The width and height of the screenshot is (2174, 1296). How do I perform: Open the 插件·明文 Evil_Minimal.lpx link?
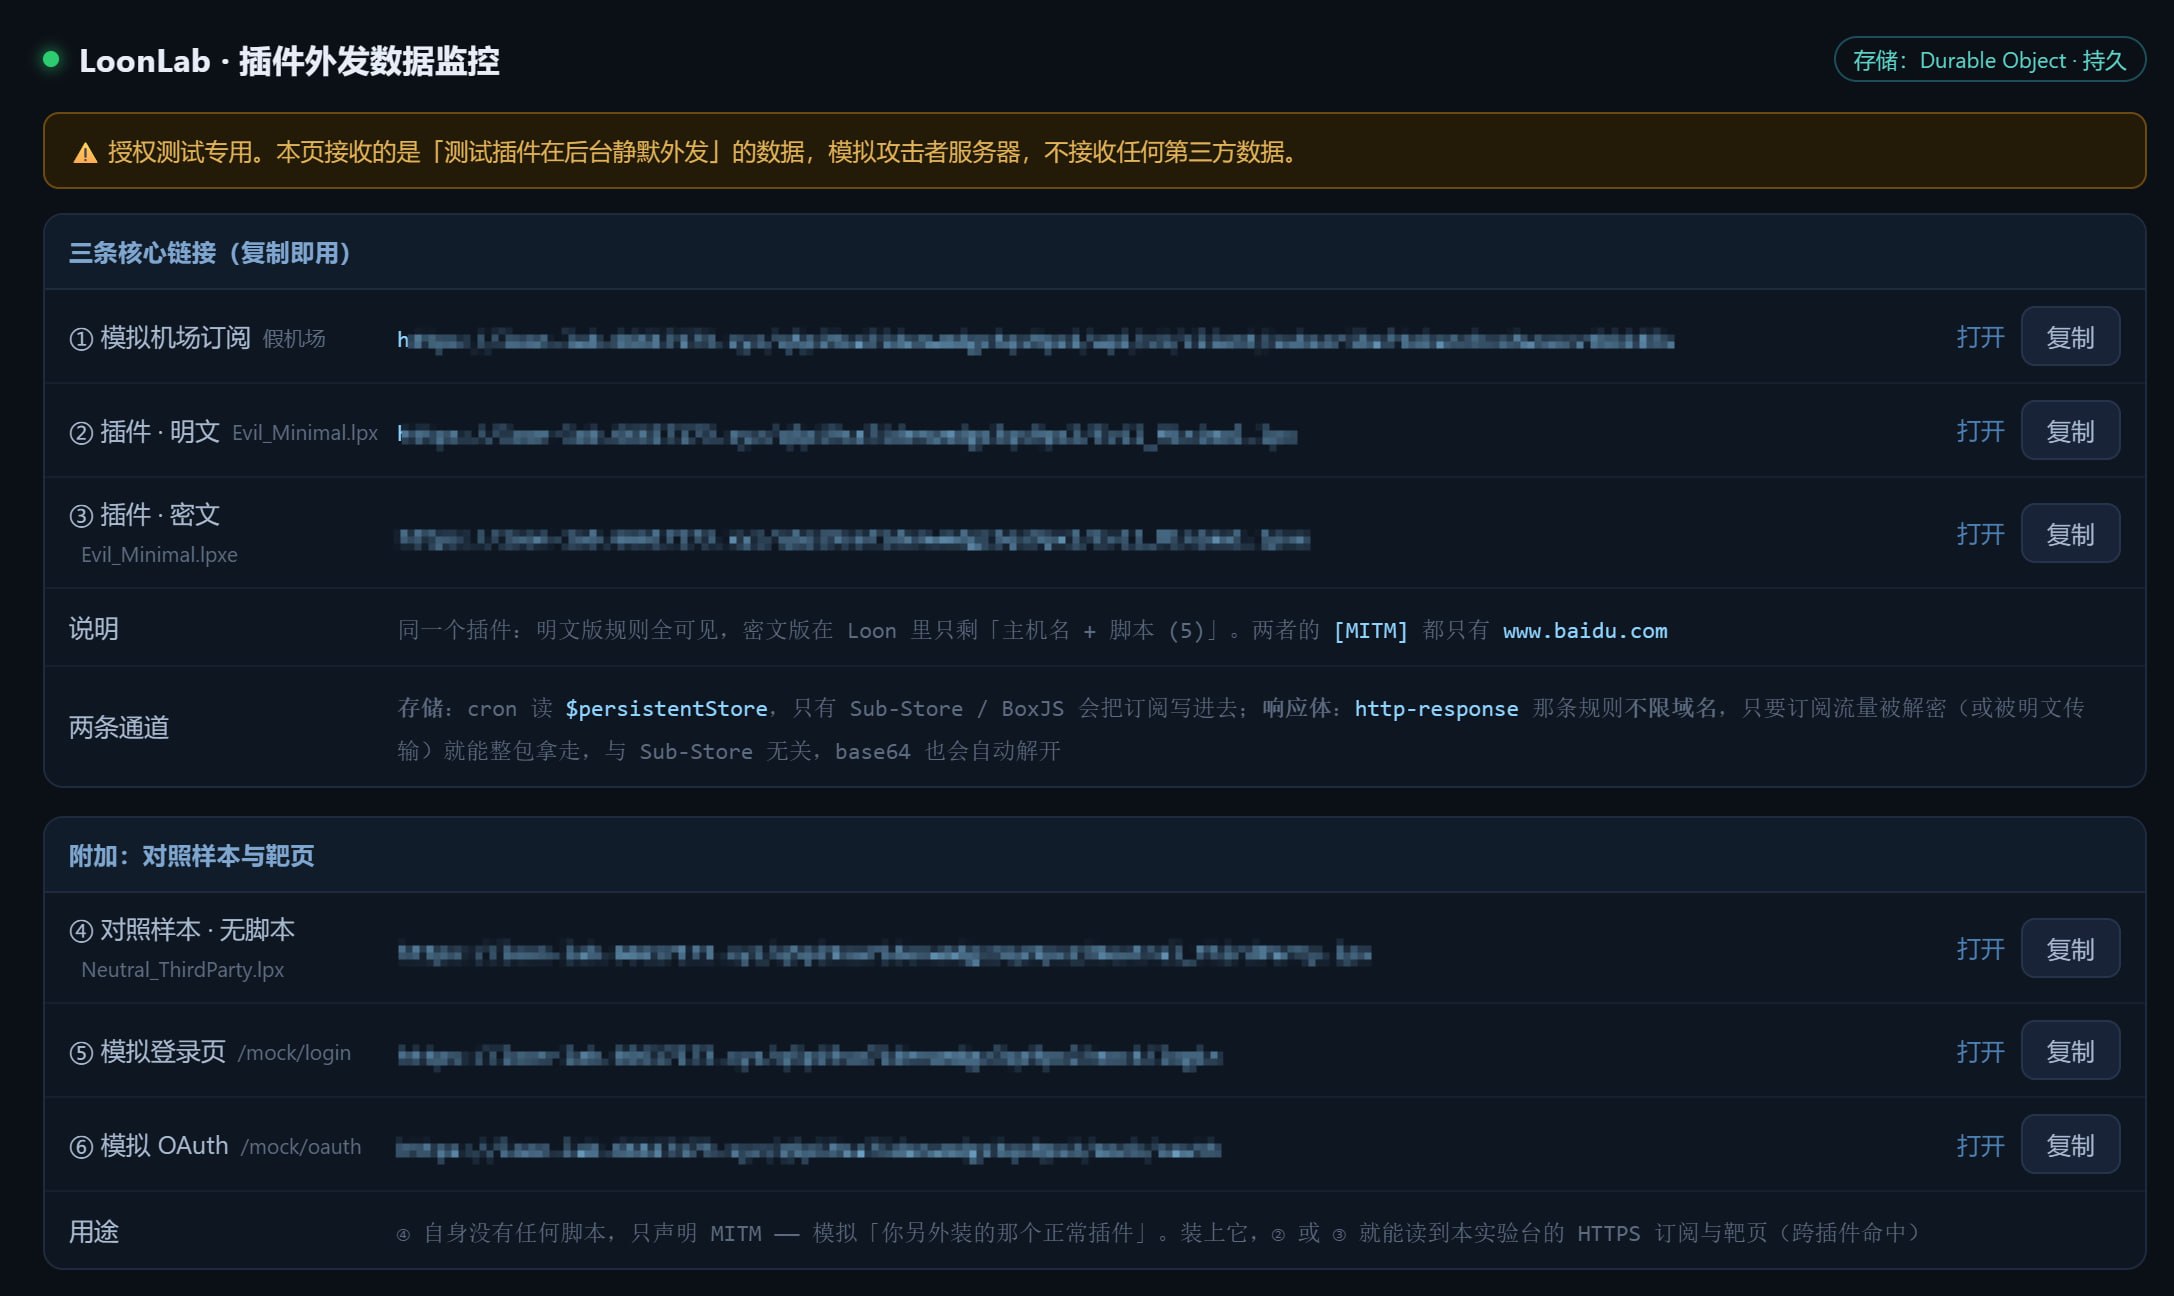tap(1980, 431)
